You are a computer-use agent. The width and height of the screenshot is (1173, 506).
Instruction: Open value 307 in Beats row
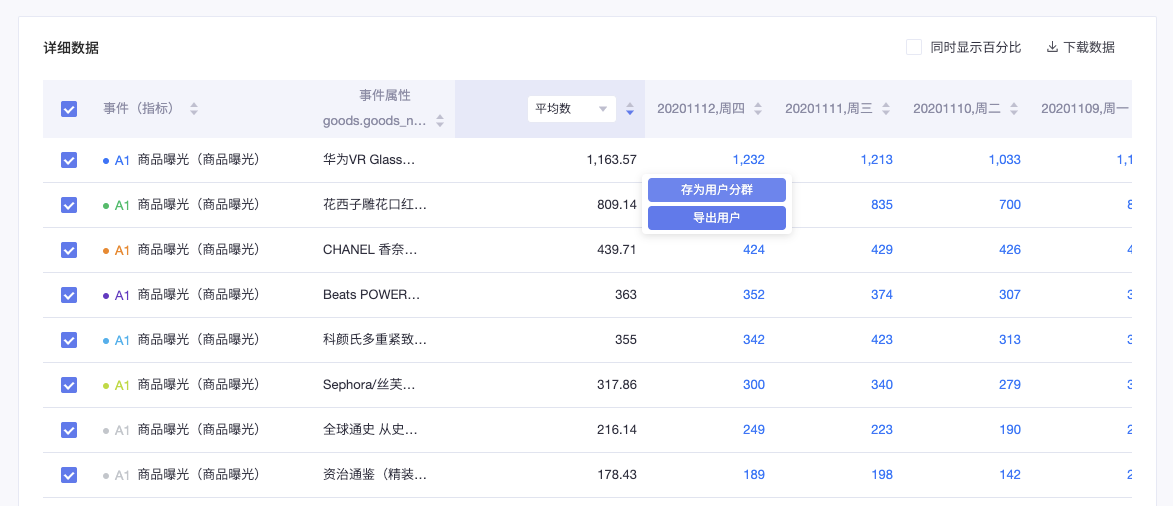[1010, 294]
